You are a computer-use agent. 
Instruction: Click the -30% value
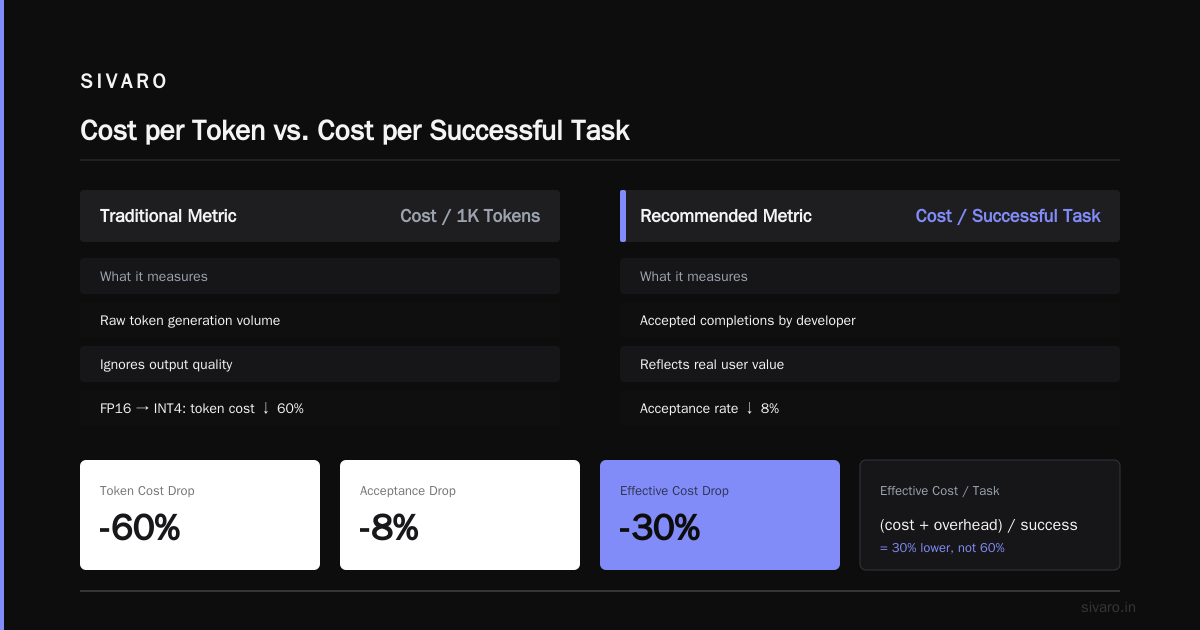[x=660, y=527]
